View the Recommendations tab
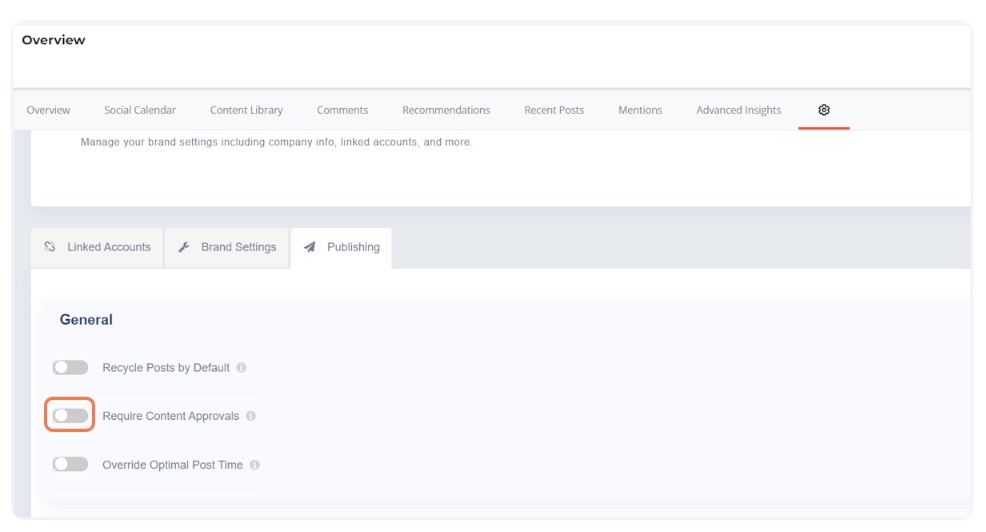This screenshot has height=532, width=986. 446,110
